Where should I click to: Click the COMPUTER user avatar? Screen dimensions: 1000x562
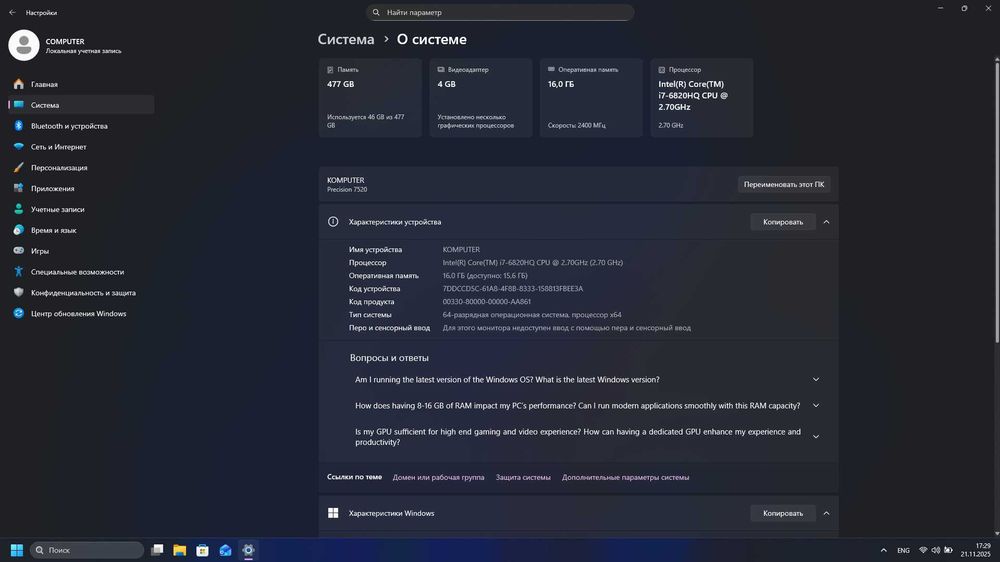24,45
